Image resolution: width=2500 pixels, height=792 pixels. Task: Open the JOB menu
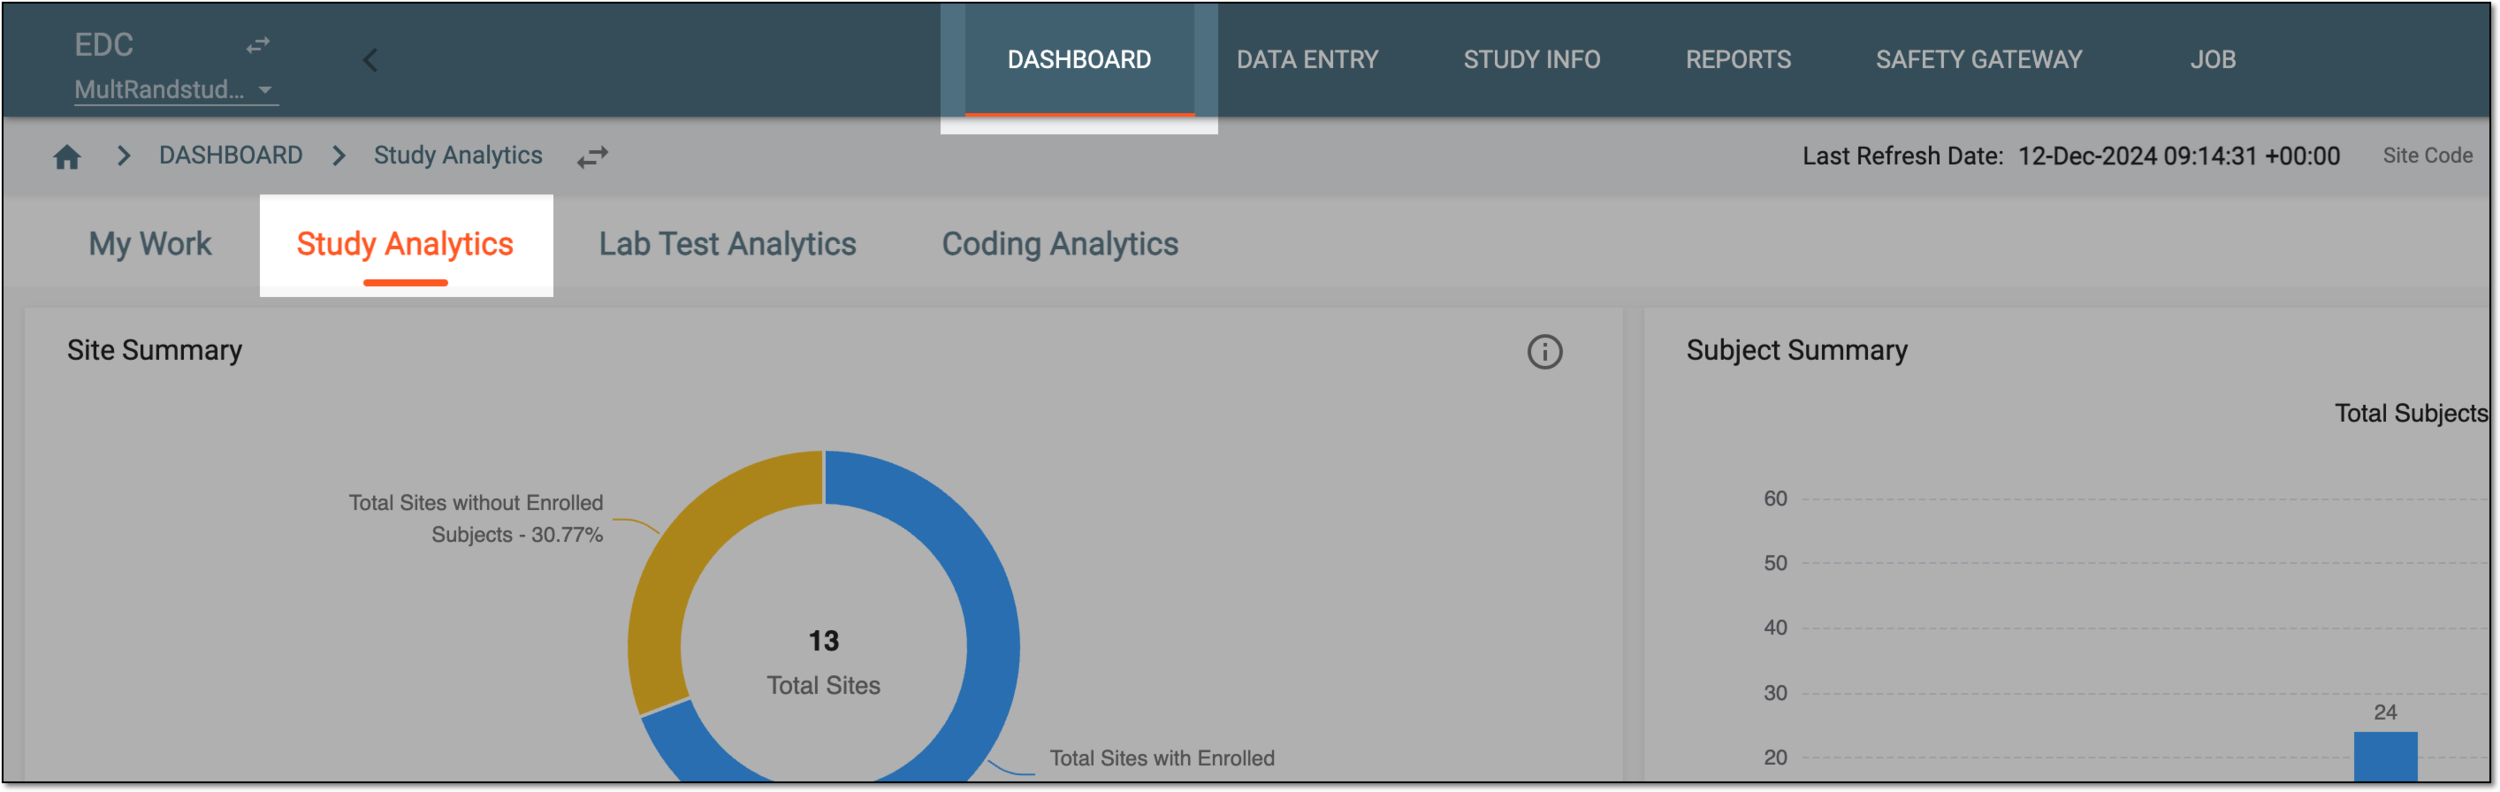[x=2213, y=60]
